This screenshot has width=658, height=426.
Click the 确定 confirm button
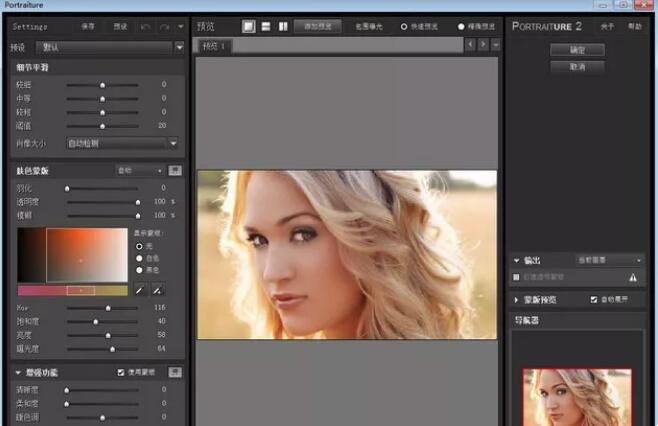578,49
